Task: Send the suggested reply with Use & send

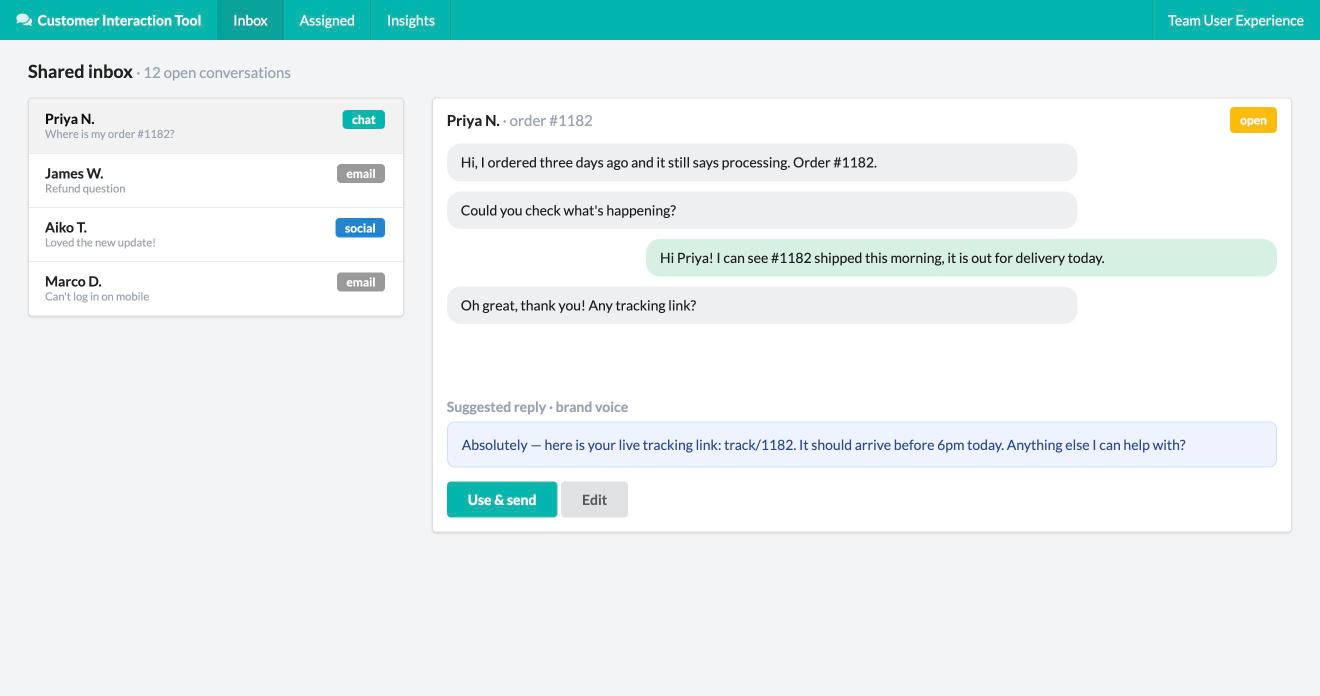Action: [502, 500]
